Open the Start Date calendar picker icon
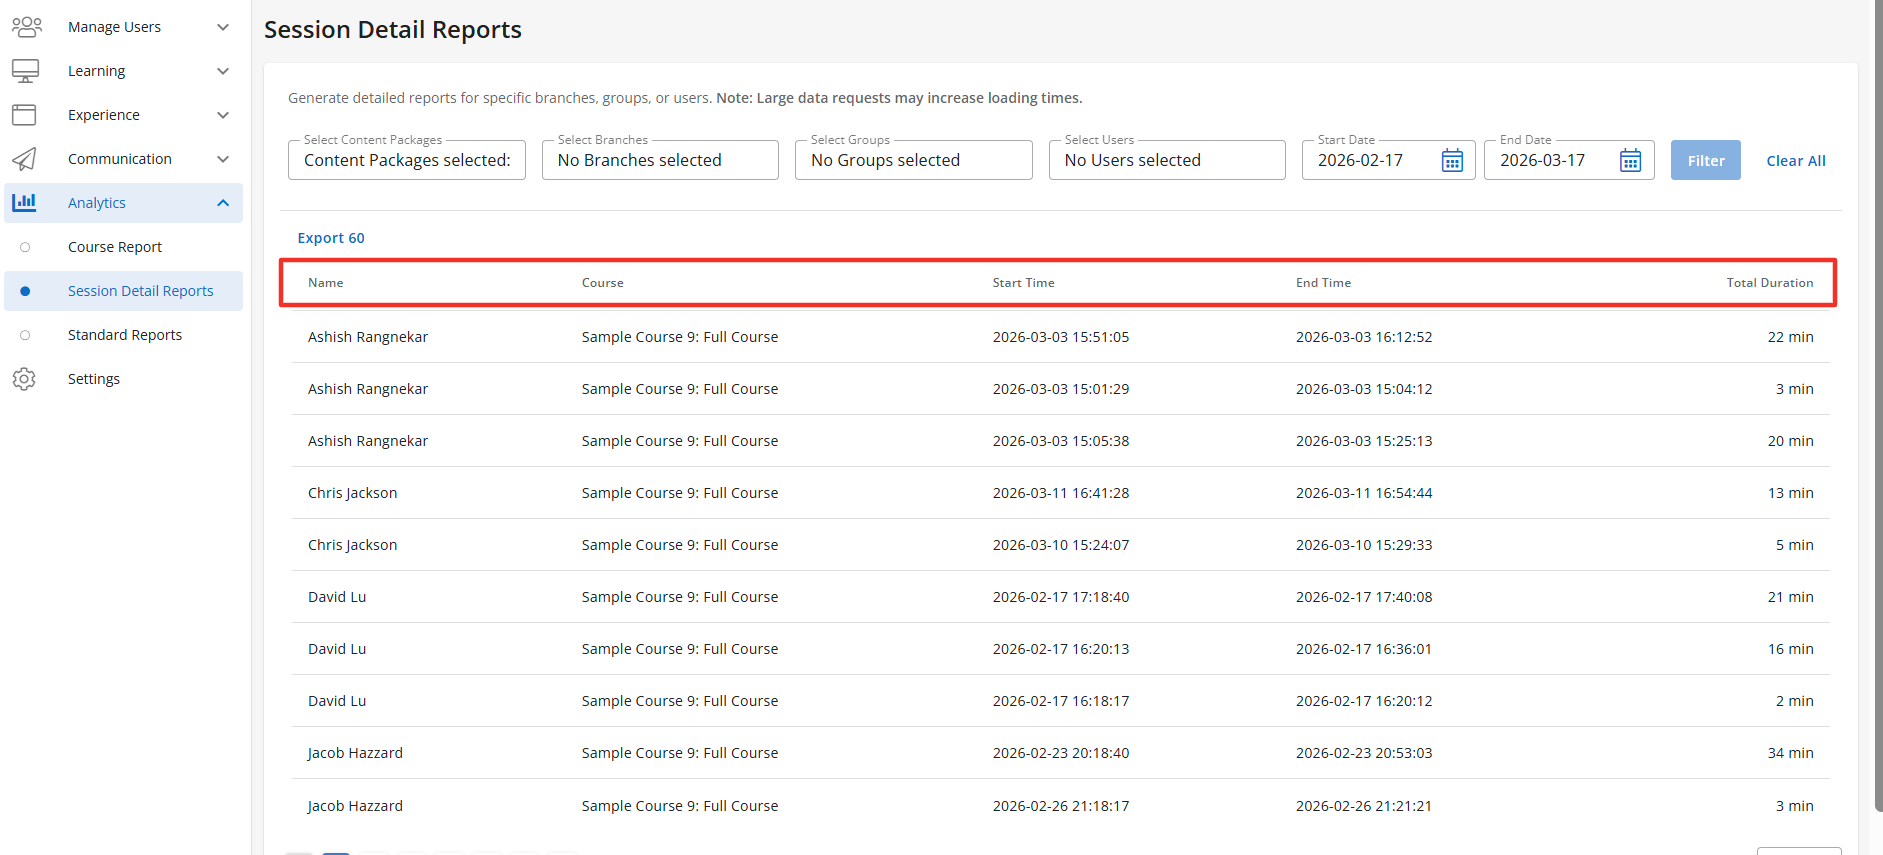The height and width of the screenshot is (855, 1883). (1452, 161)
